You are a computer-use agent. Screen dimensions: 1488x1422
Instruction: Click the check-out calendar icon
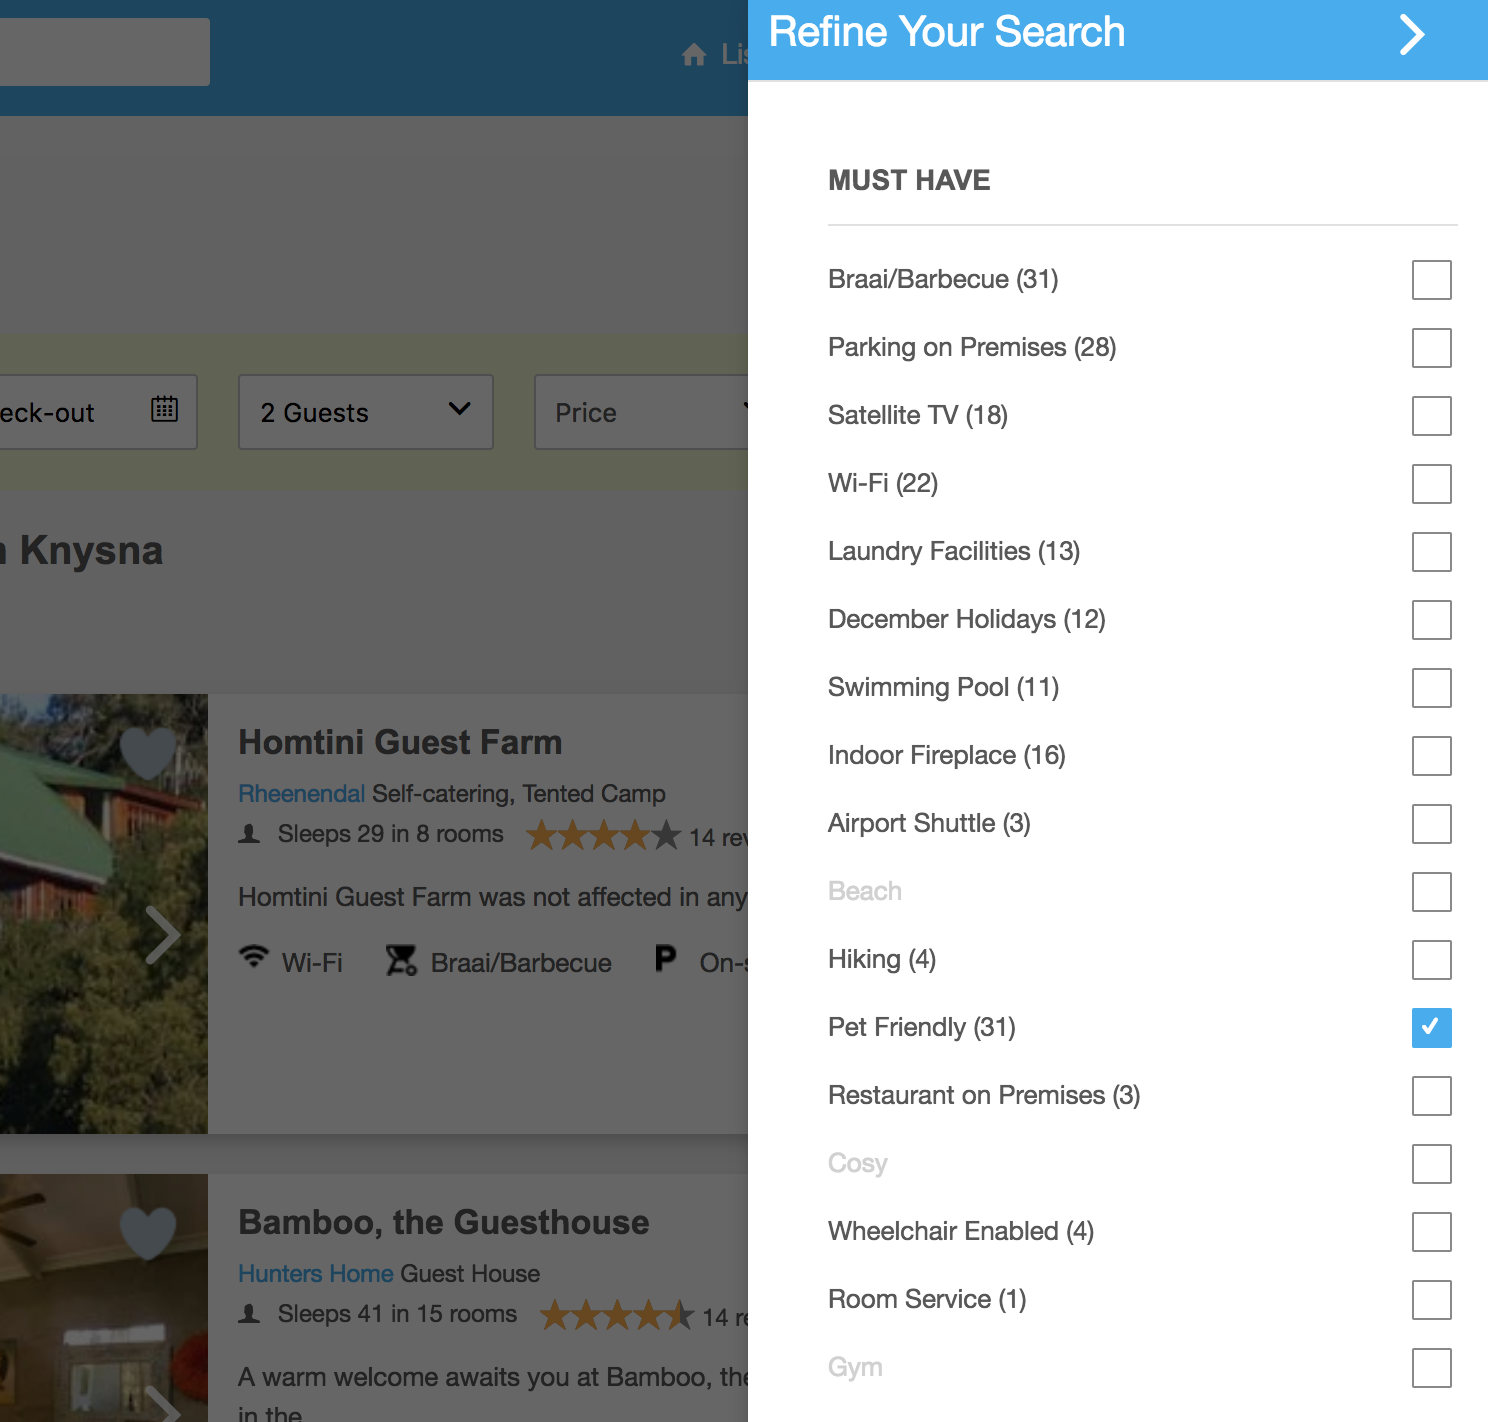tap(165, 409)
